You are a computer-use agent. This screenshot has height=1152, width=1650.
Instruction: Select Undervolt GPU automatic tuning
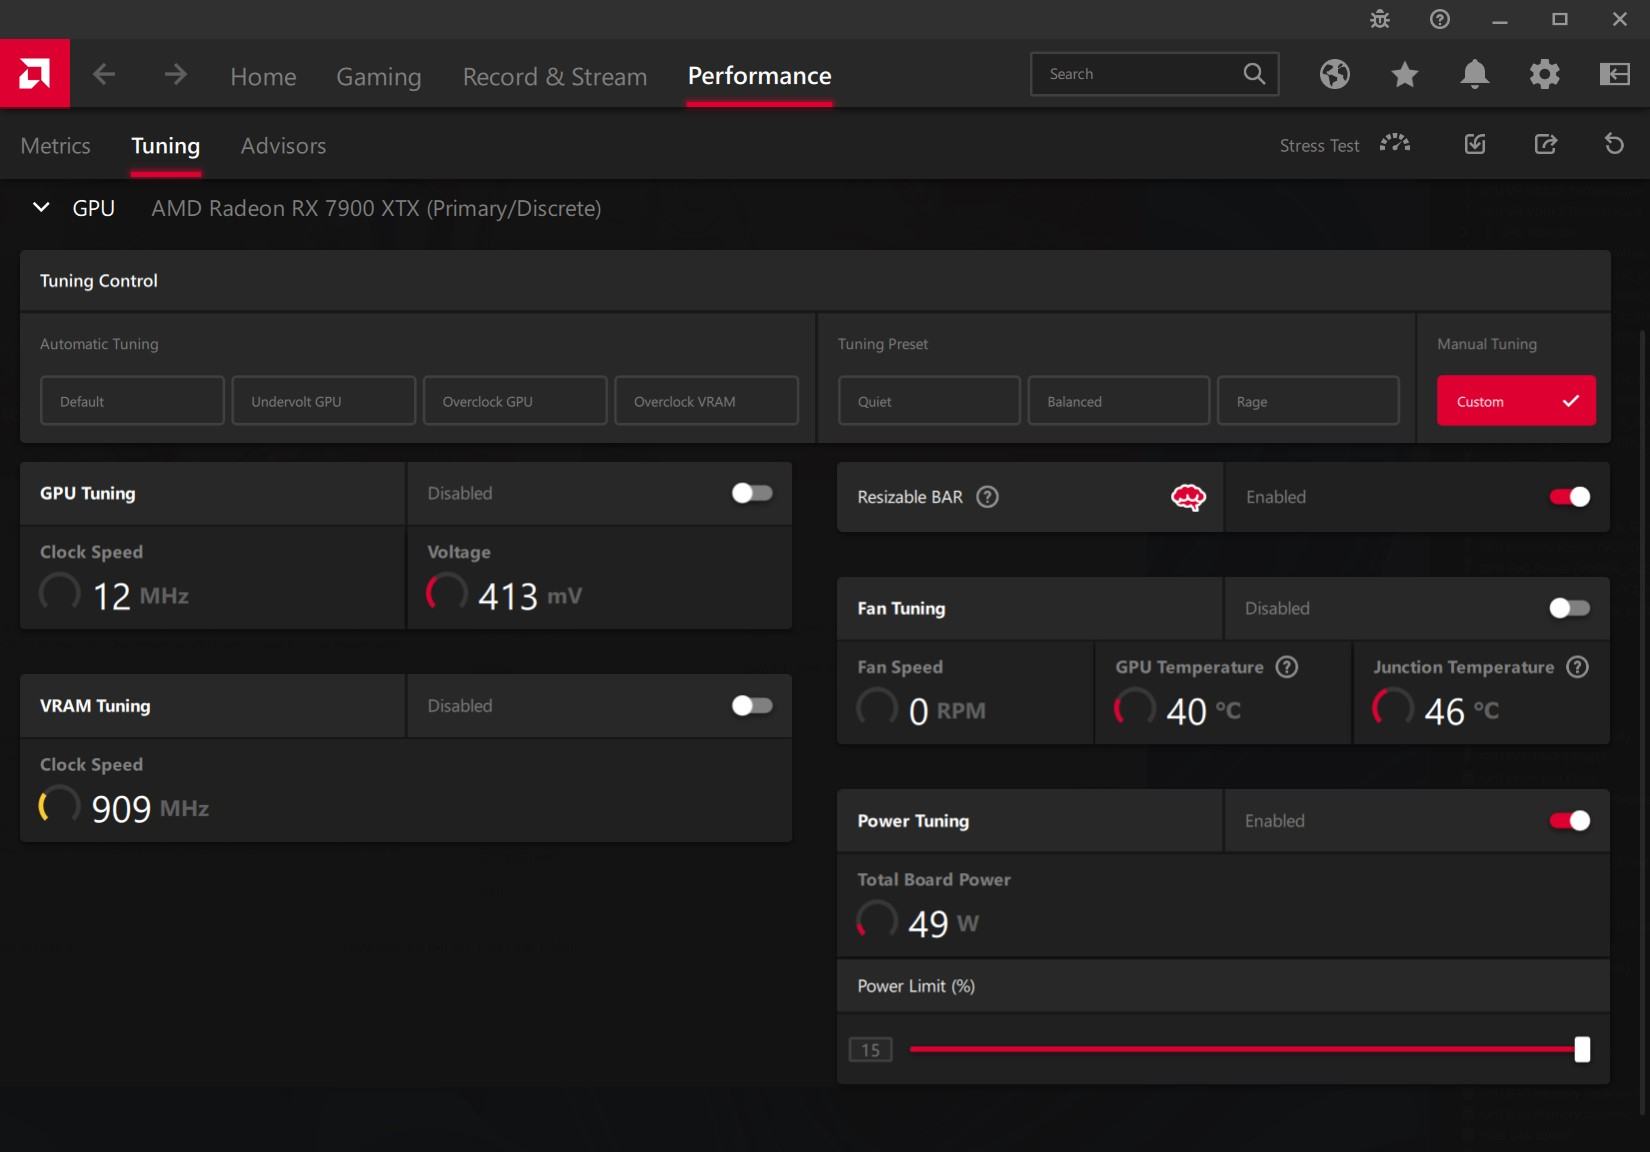pyautogui.click(x=323, y=401)
